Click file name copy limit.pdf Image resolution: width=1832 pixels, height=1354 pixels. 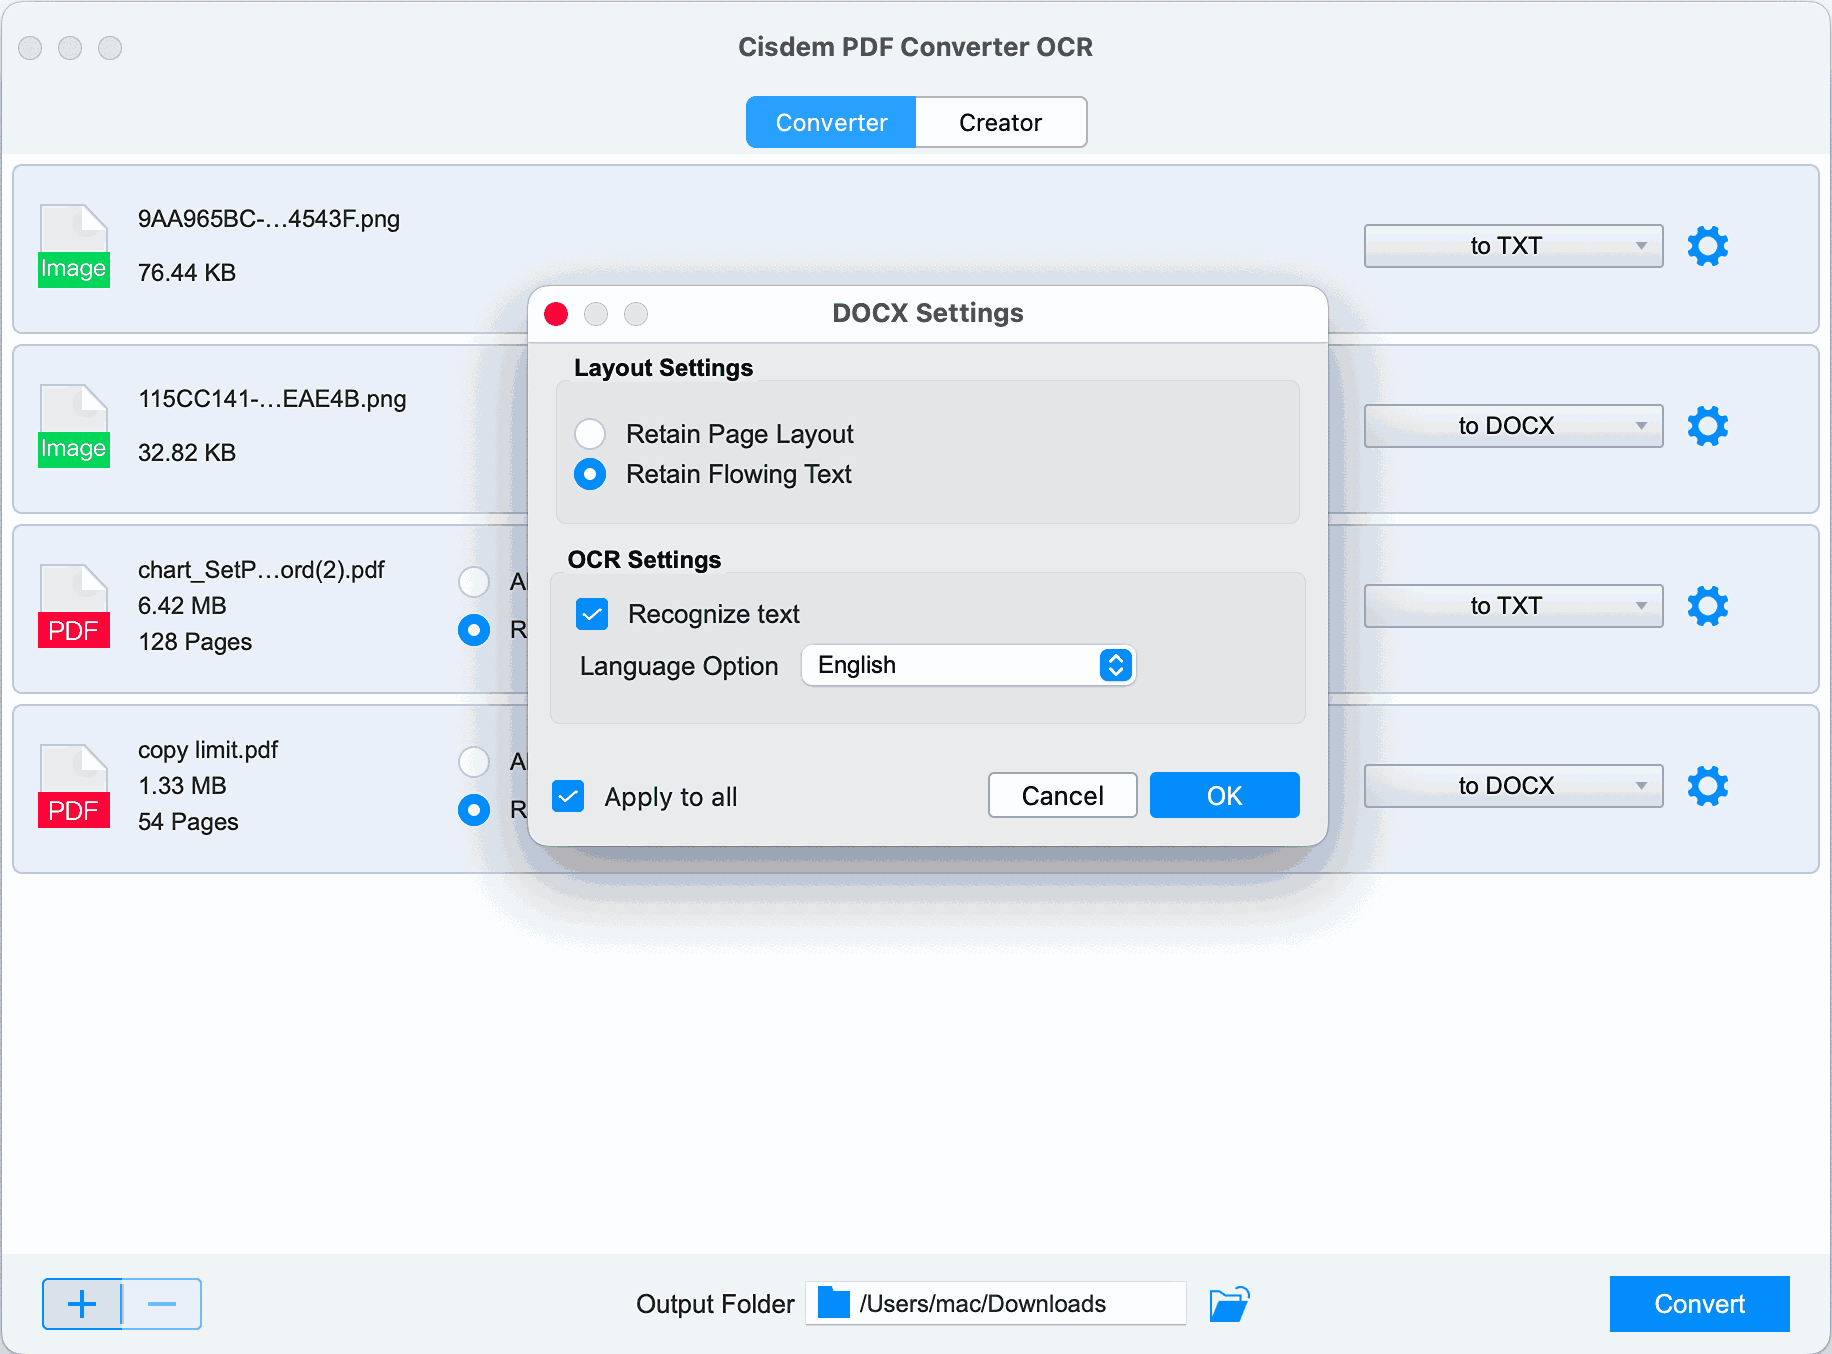208,750
